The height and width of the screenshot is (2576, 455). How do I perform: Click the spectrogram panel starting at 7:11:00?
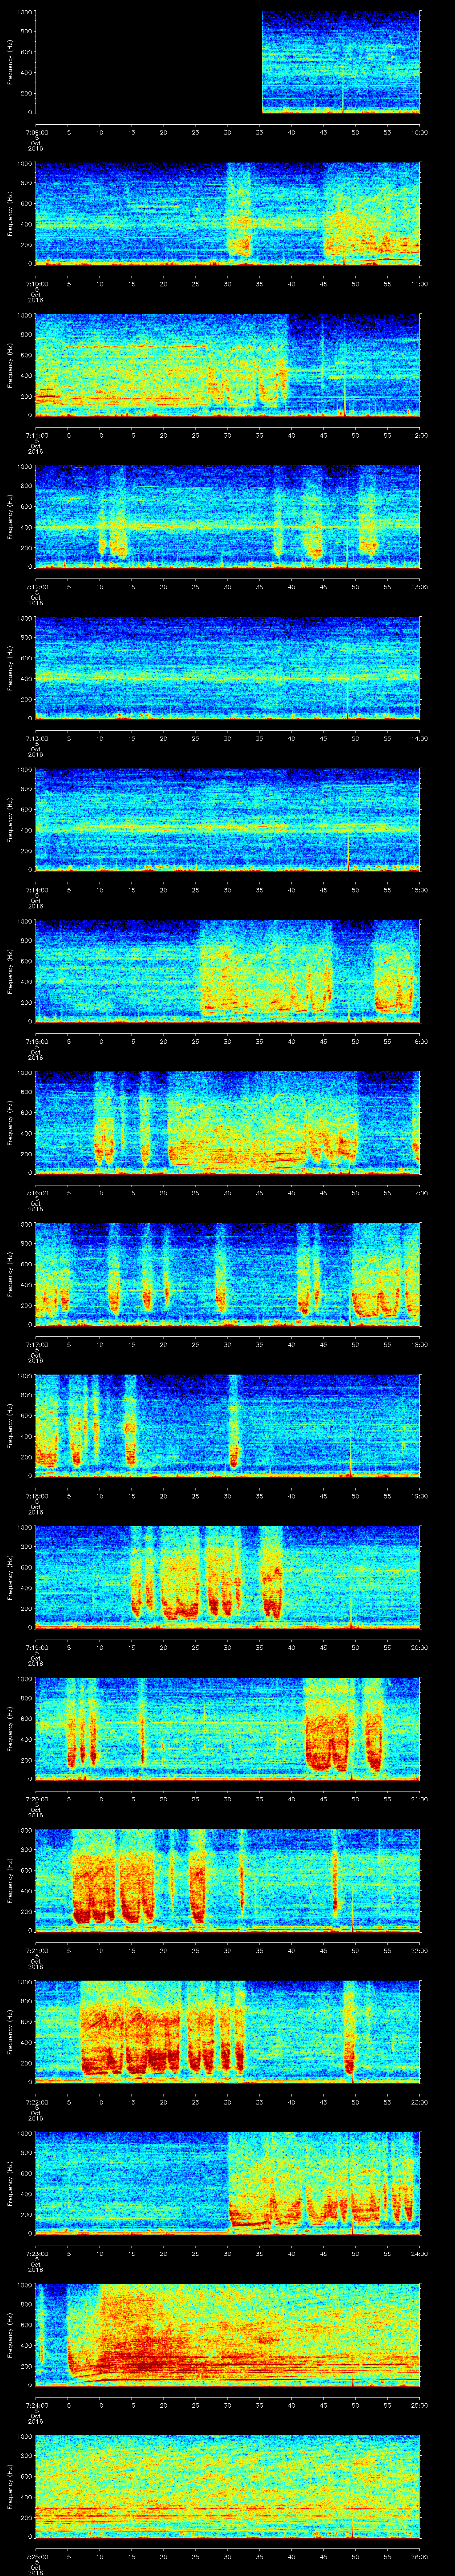coord(227,365)
